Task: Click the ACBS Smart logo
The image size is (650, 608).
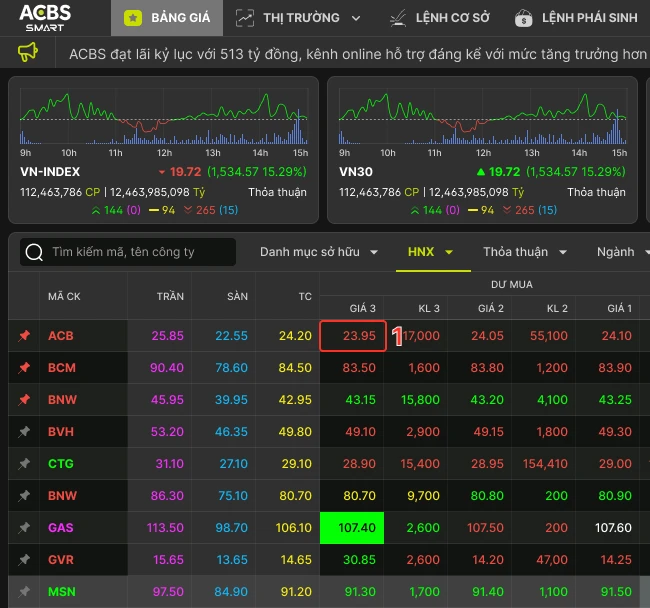Action: (45, 18)
